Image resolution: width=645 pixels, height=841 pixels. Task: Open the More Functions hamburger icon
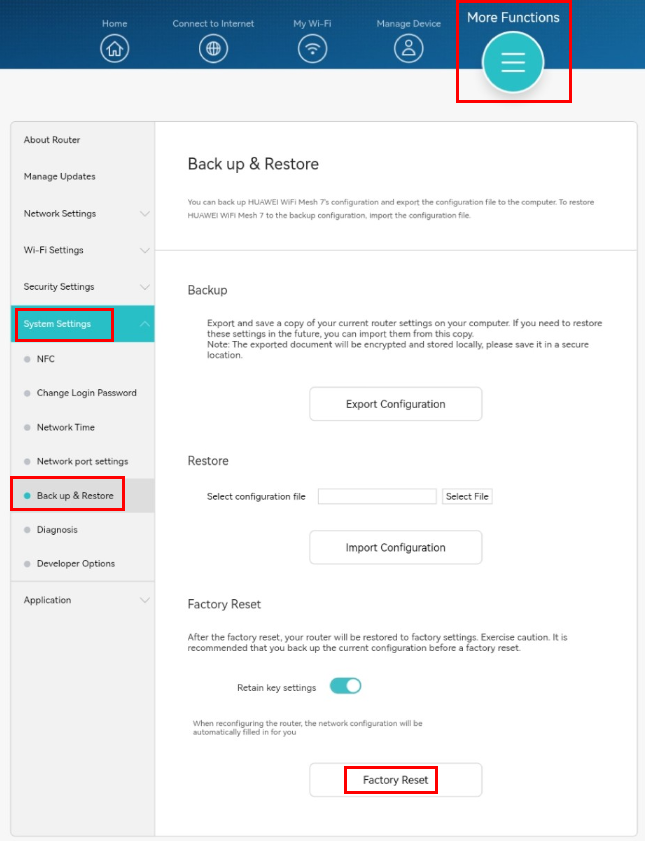[513, 63]
